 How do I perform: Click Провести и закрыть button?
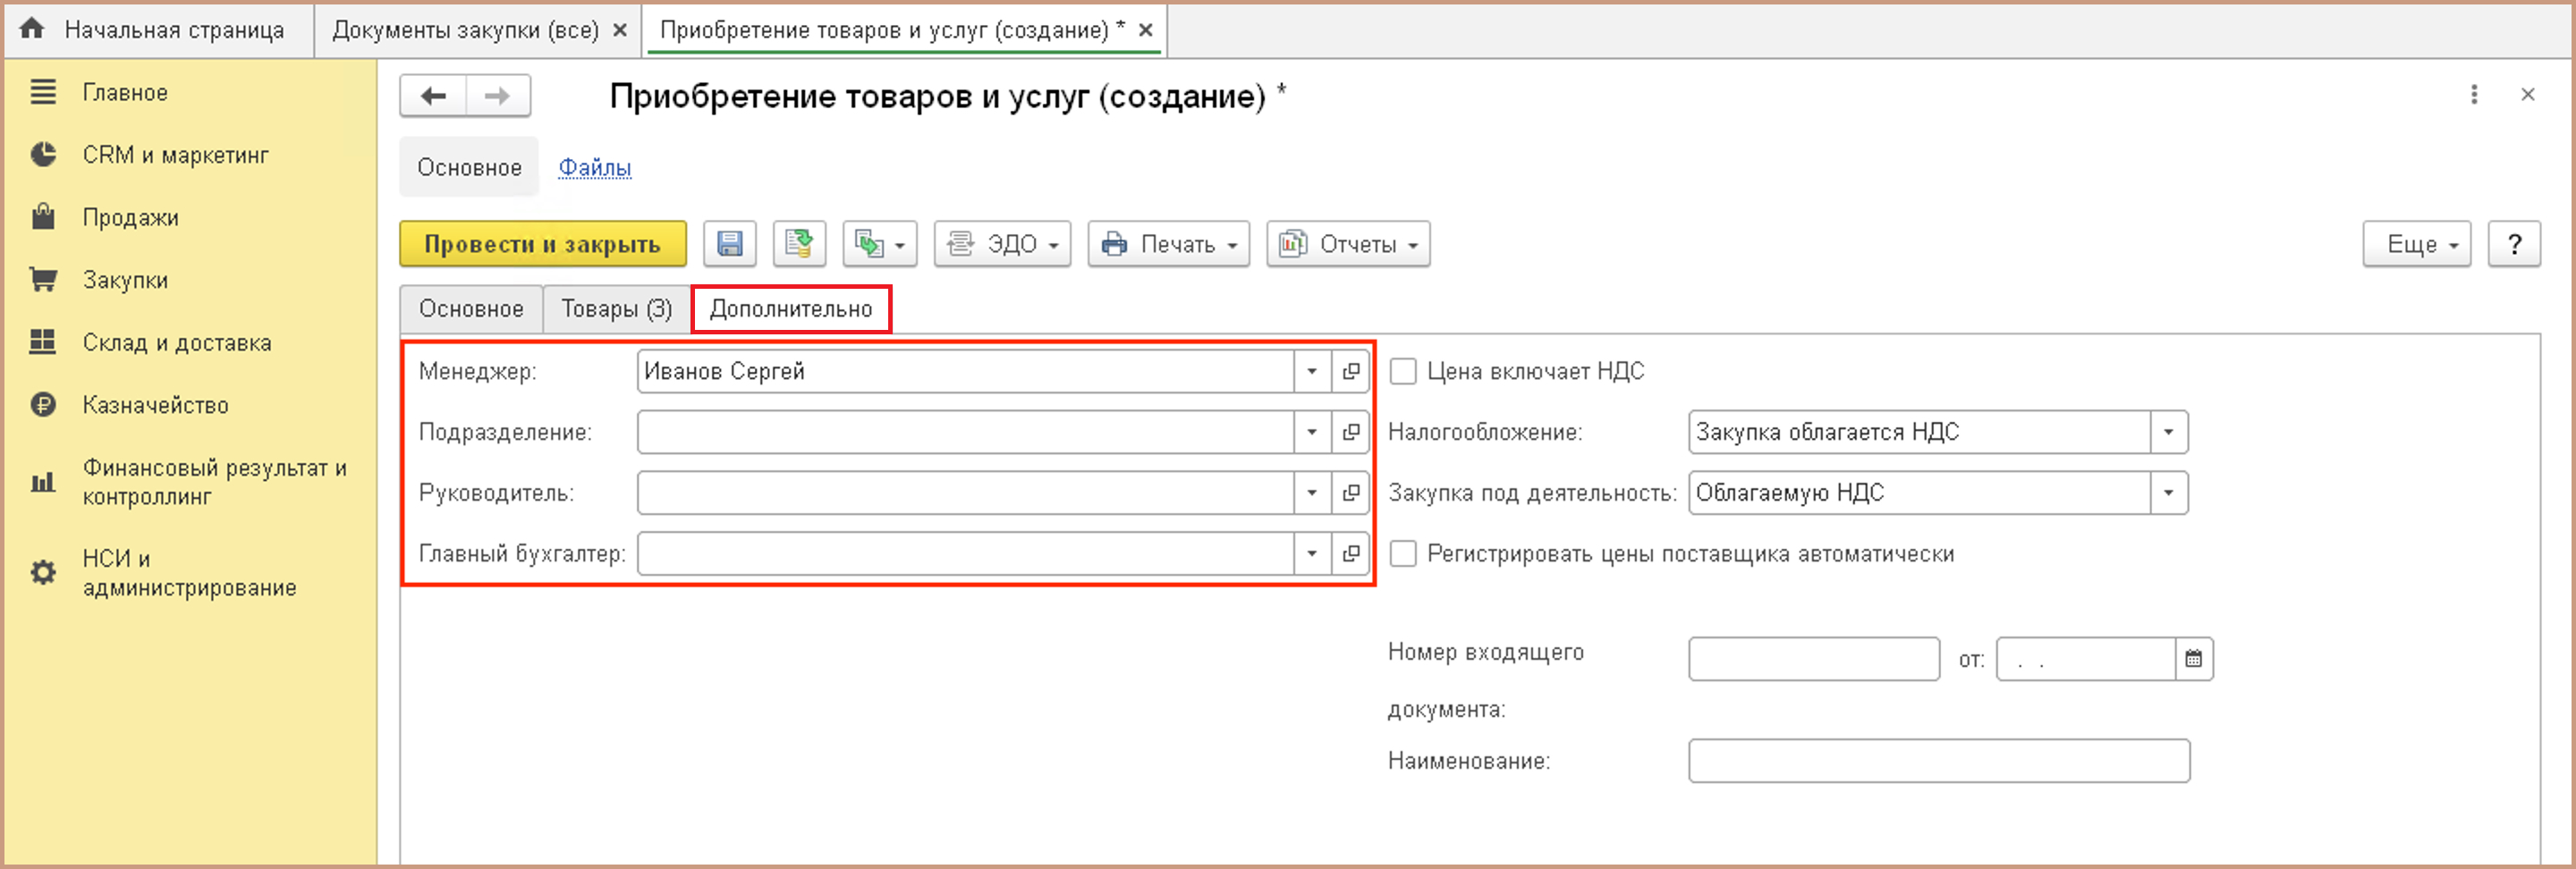coord(543,244)
